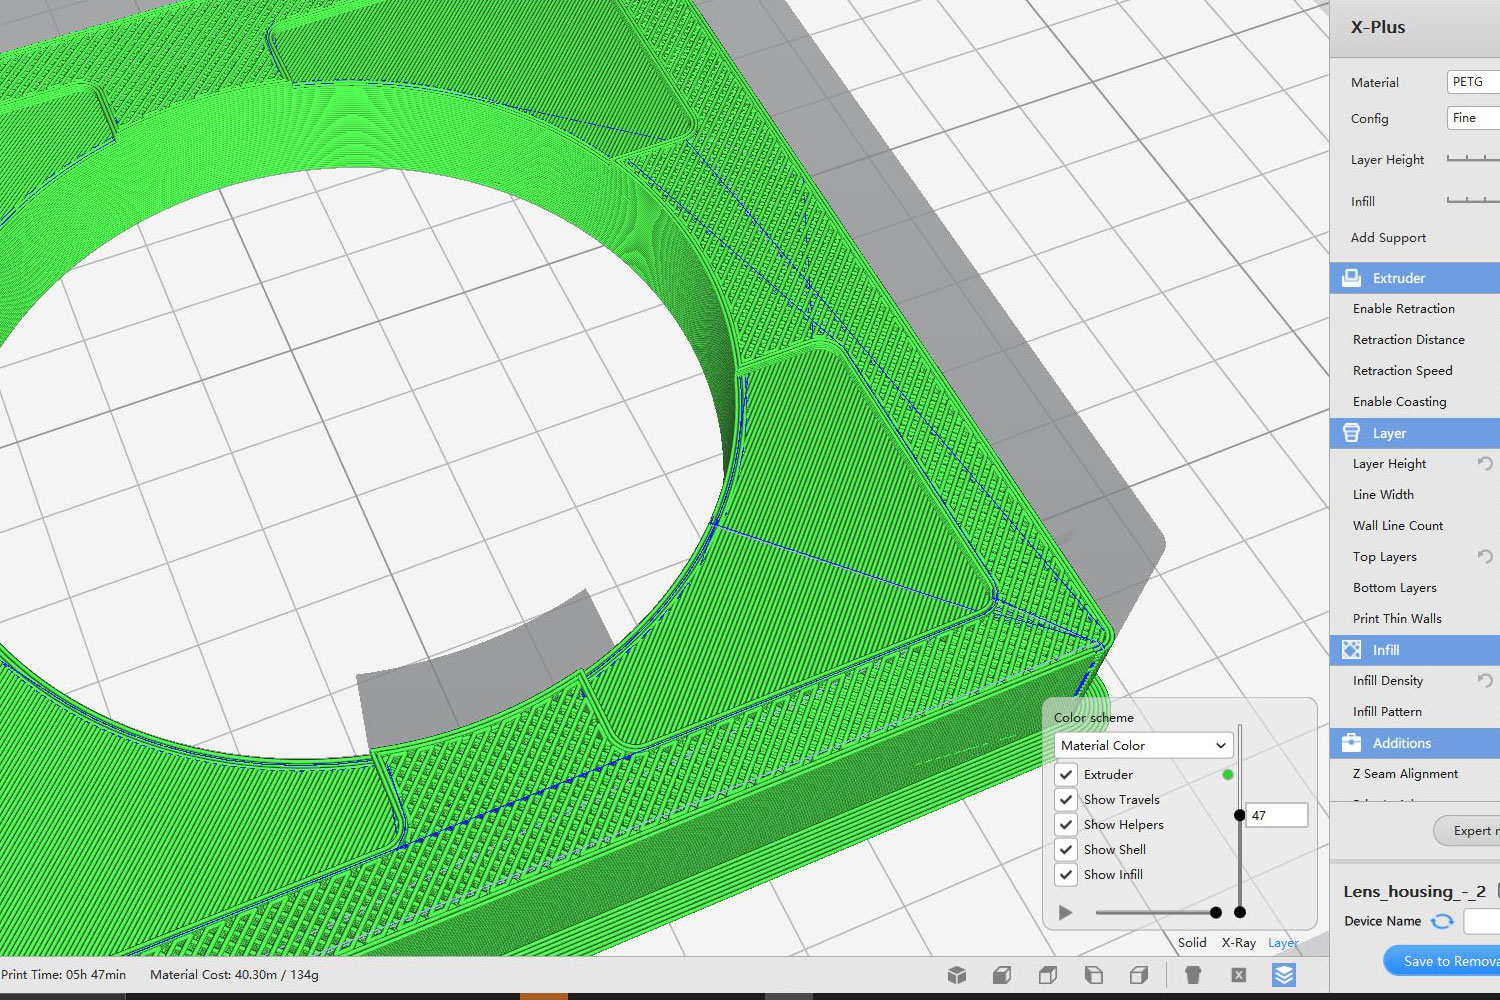Reset Infill Density with its undo arrow
The height and width of the screenshot is (1000, 1500).
[1485, 681]
